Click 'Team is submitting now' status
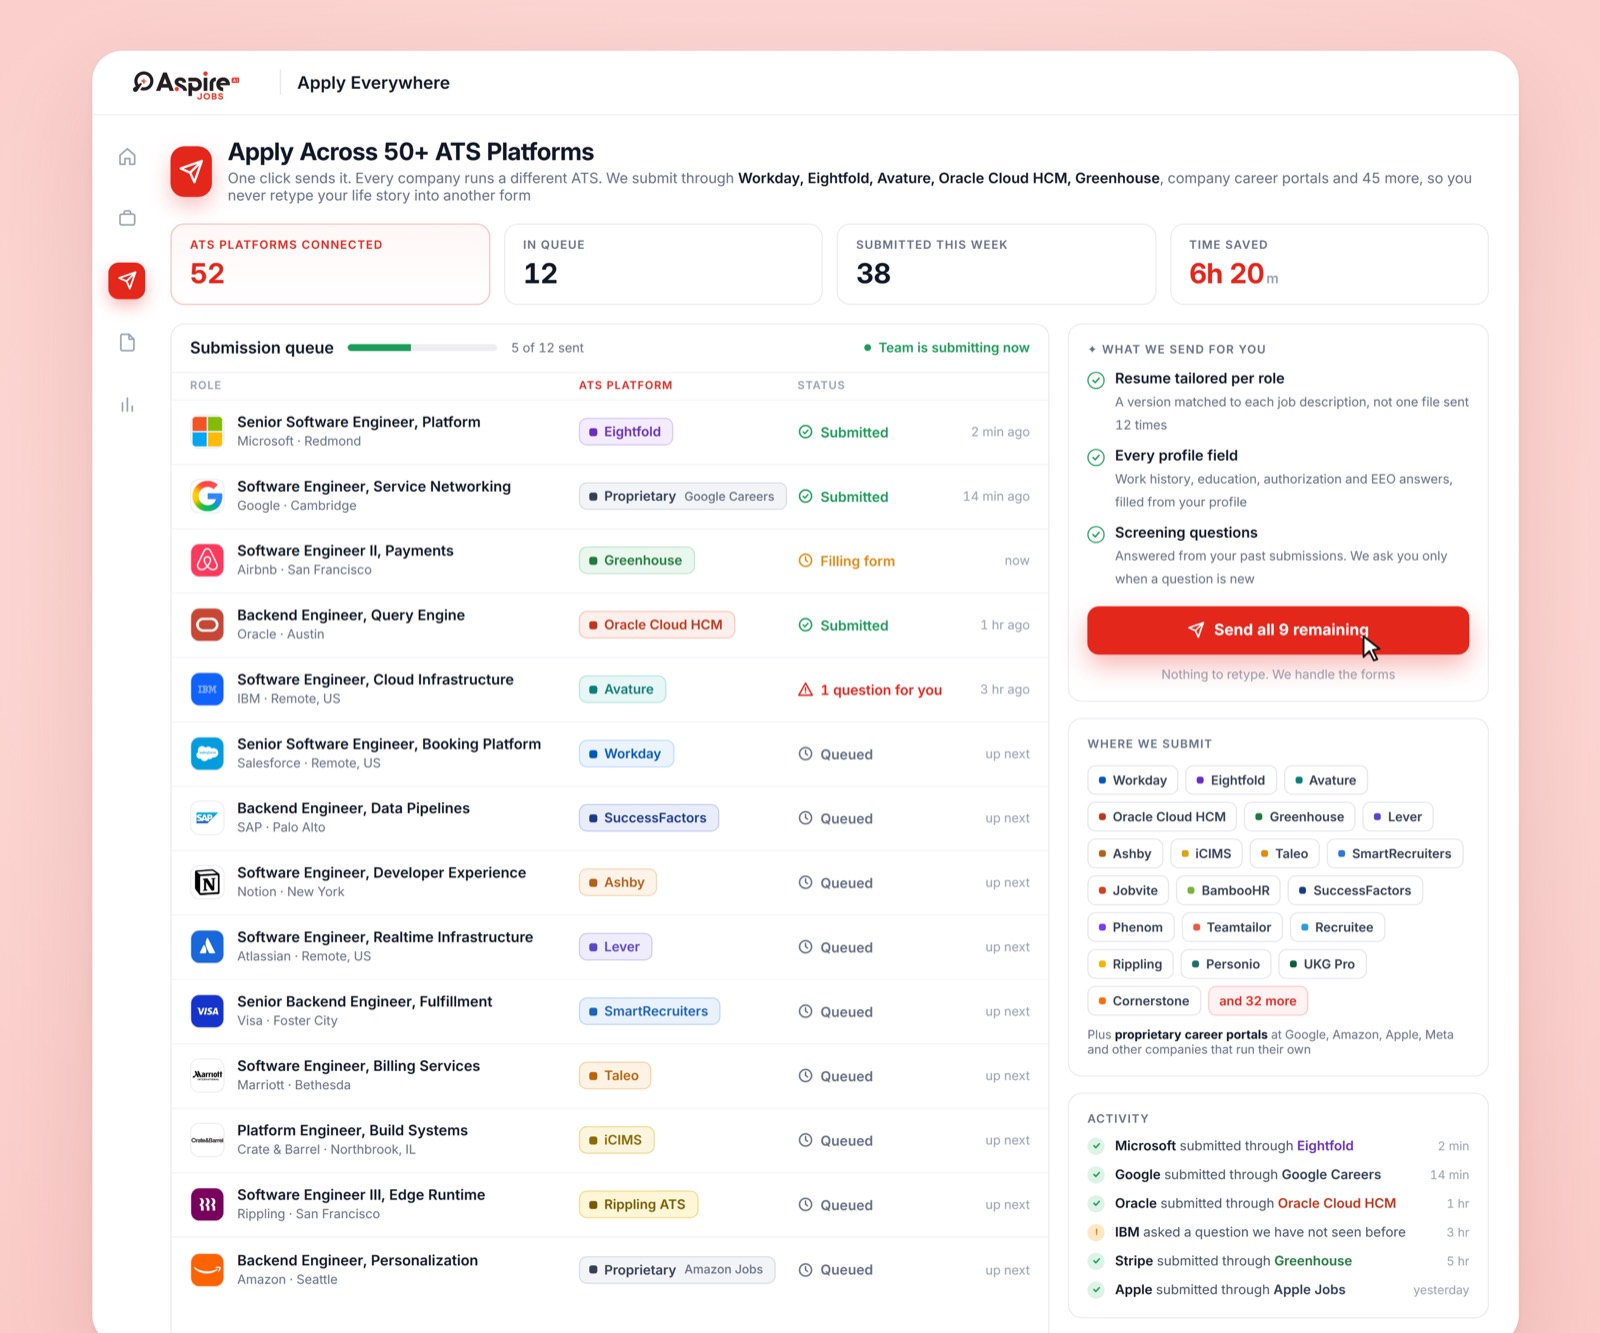Viewport: 1600px width, 1333px height. point(946,348)
